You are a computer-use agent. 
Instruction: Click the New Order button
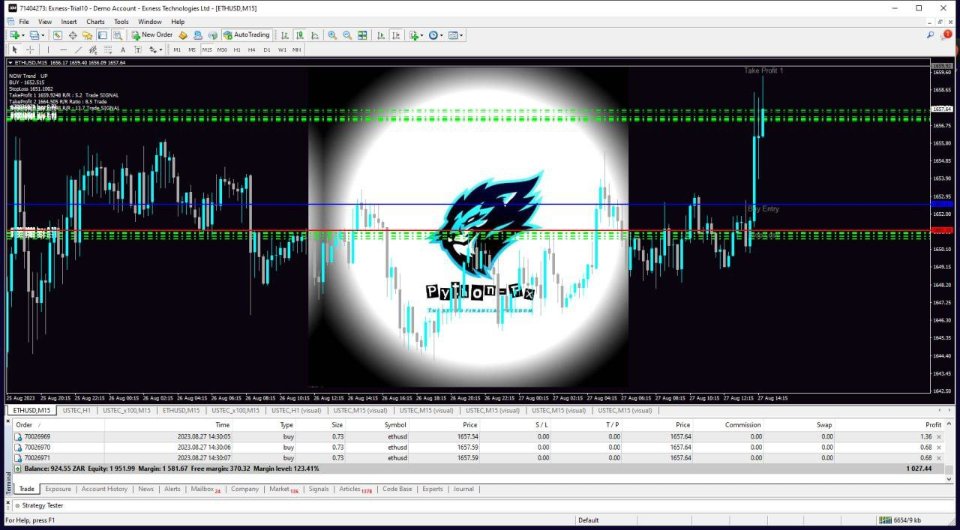[152, 35]
